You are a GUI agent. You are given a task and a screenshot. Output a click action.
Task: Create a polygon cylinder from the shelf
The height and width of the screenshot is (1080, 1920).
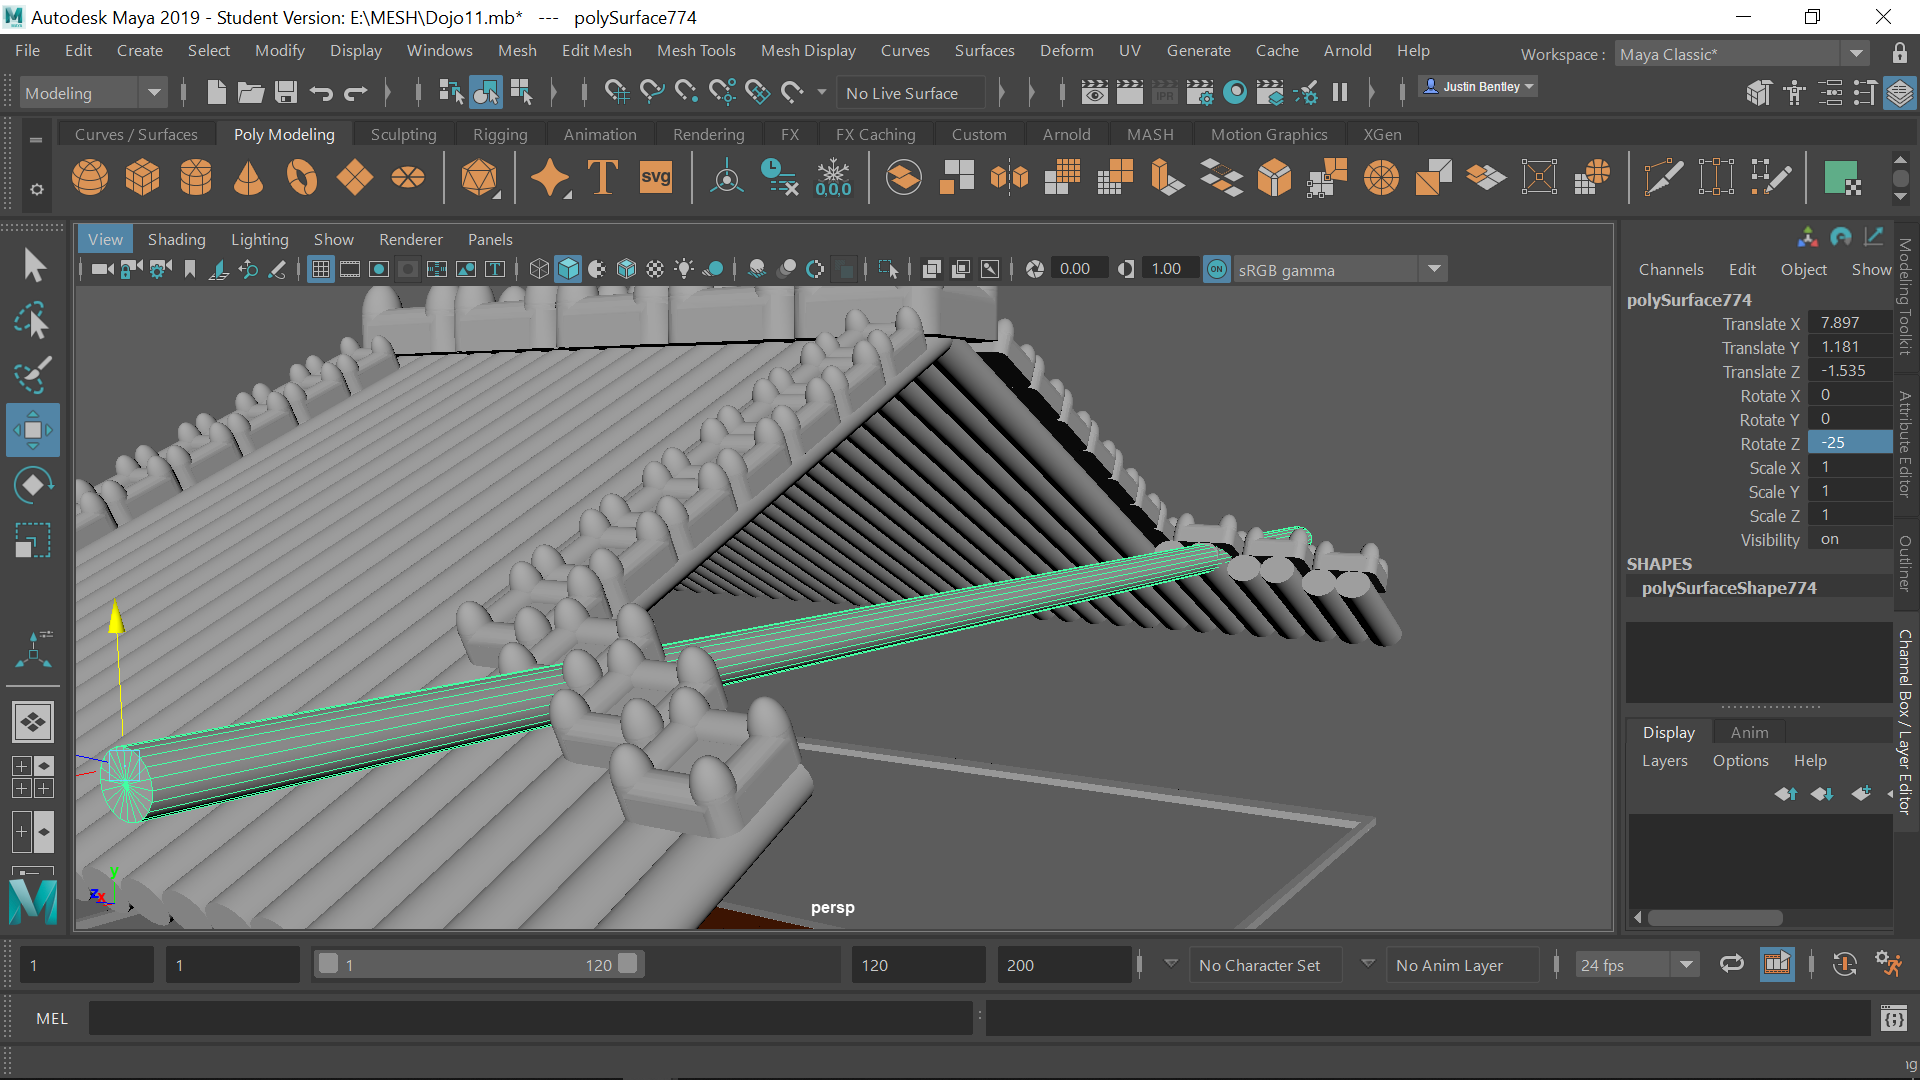tap(196, 178)
